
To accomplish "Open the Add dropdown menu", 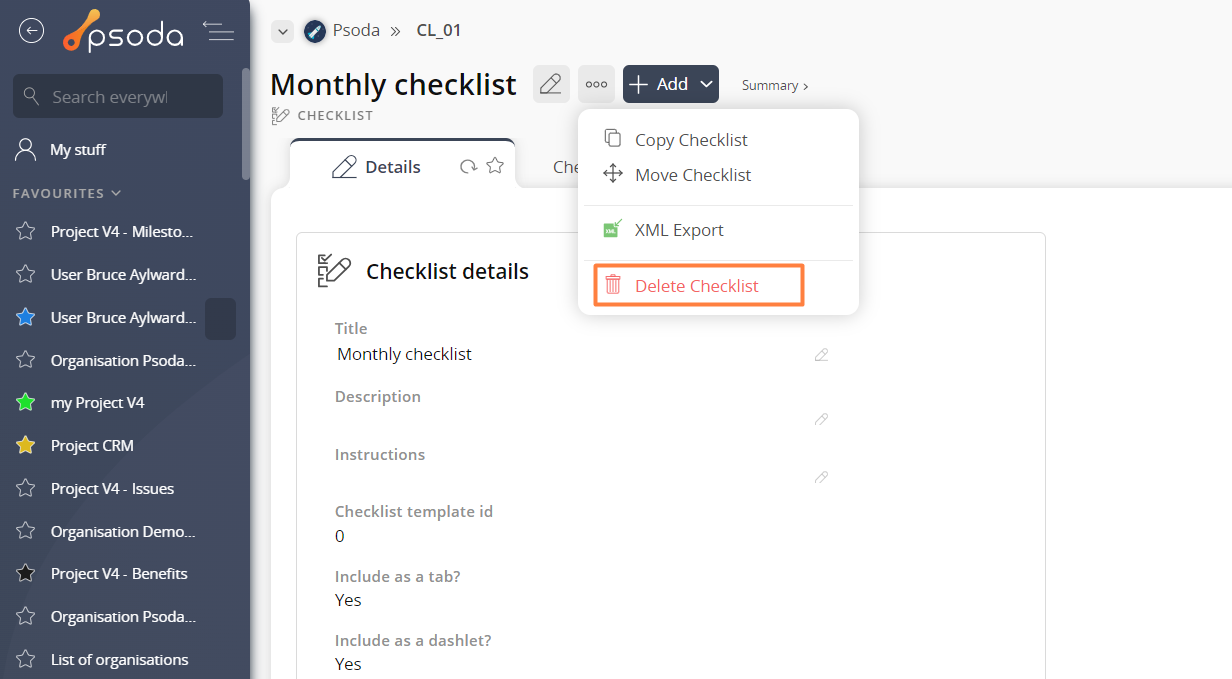I will 671,84.
